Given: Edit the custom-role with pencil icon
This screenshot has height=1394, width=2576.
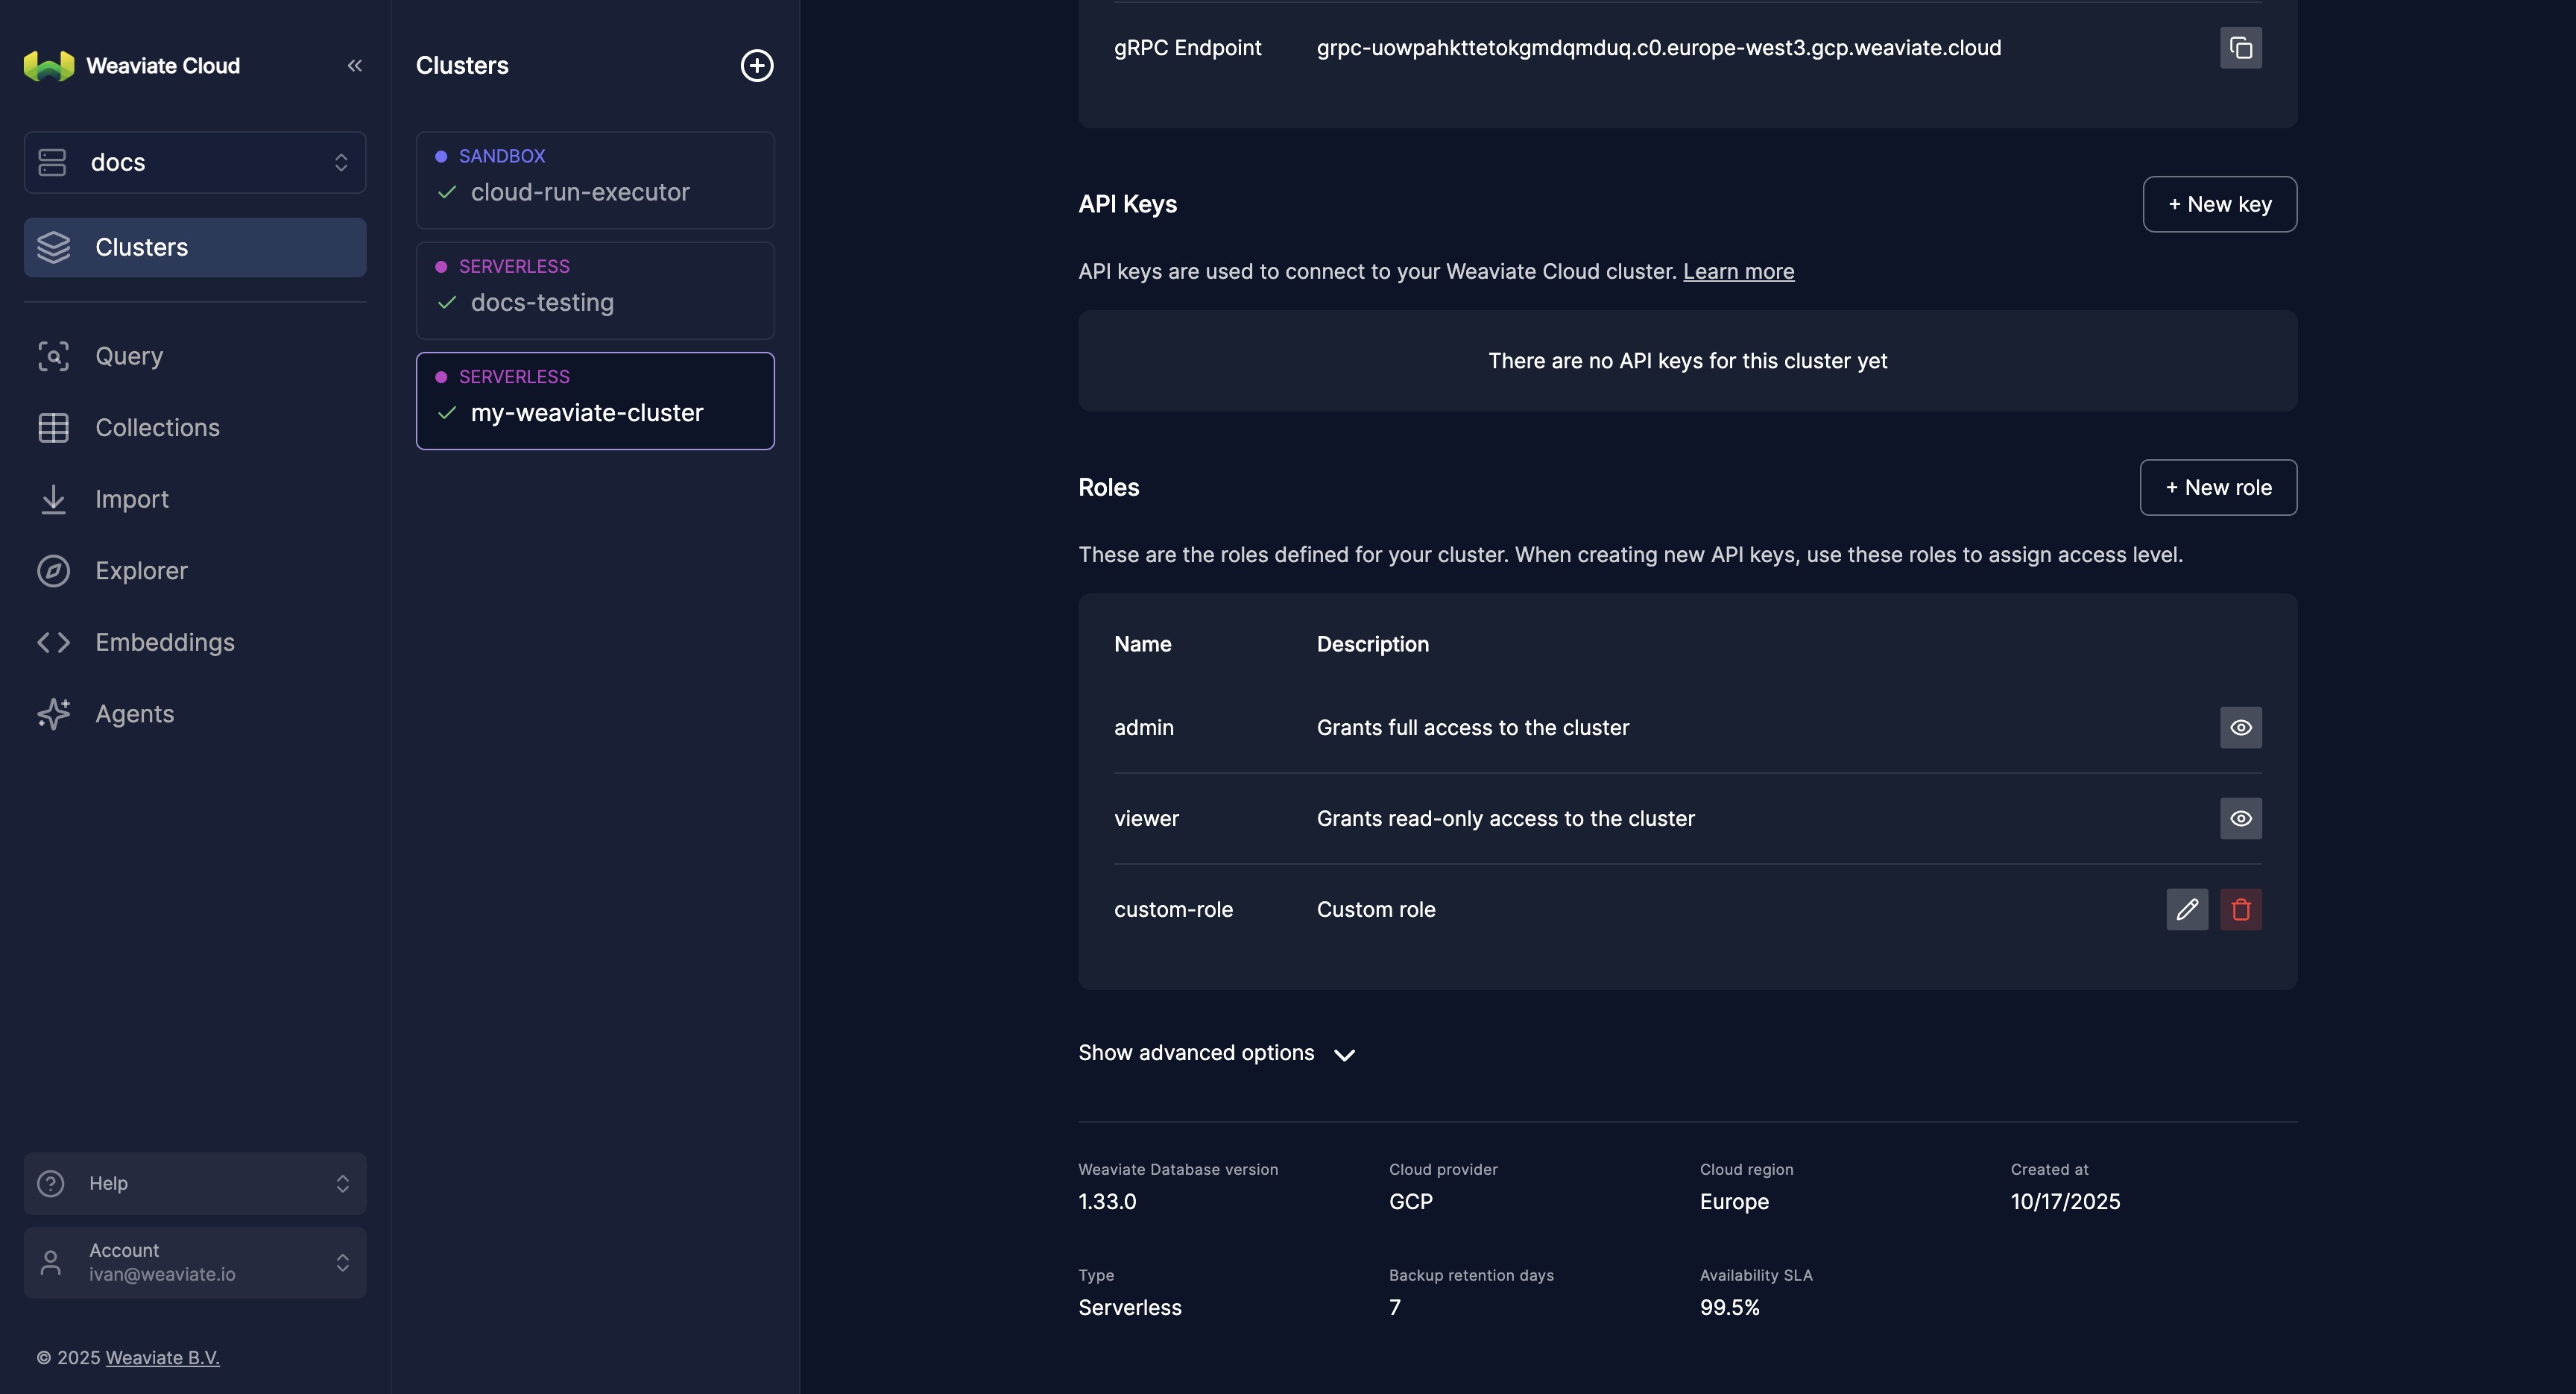Looking at the screenshot, I should 2186,909.
